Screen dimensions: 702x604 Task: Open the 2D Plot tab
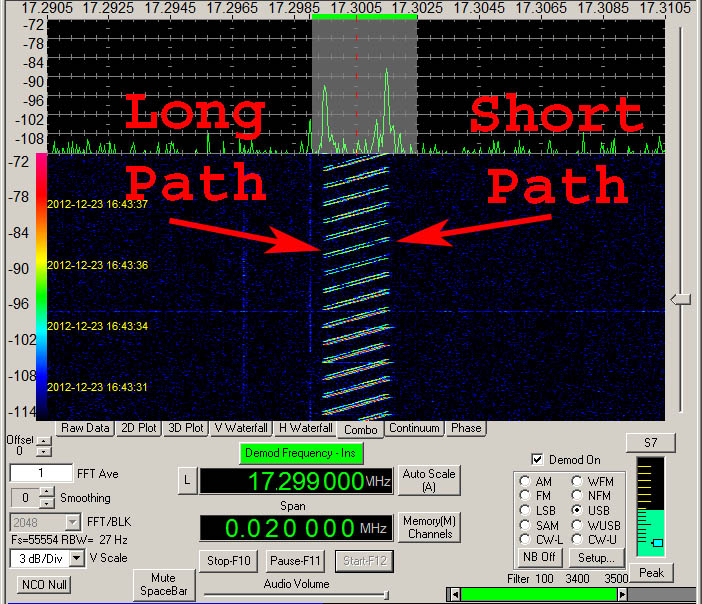pyautogui.click(x=139, y=428)
